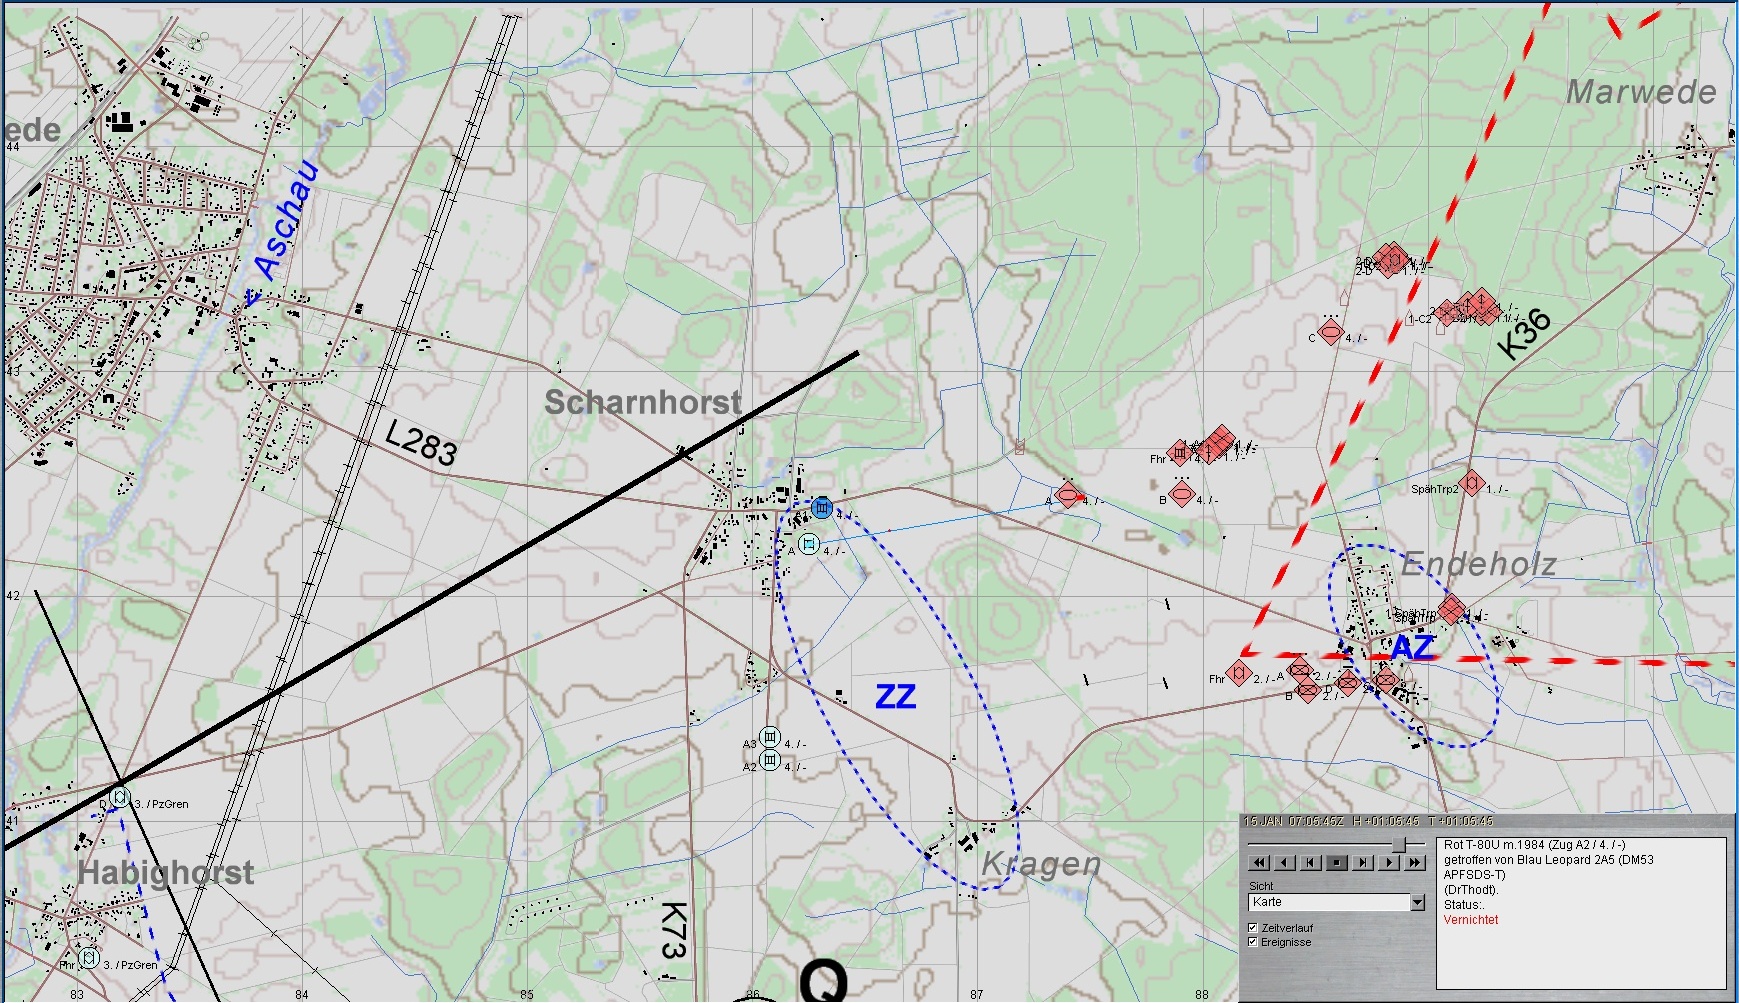The height and width of the screenshot is (1003, 1739).
Task: Select the red unit C 4. symbol
Action: tap(1331, 332)
